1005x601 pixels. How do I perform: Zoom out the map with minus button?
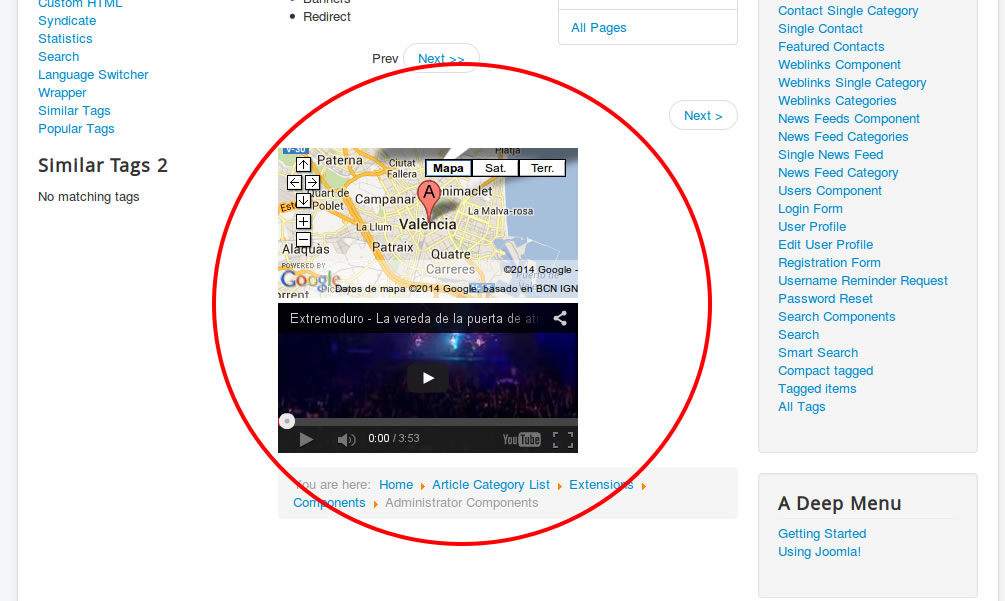(303, 240)
